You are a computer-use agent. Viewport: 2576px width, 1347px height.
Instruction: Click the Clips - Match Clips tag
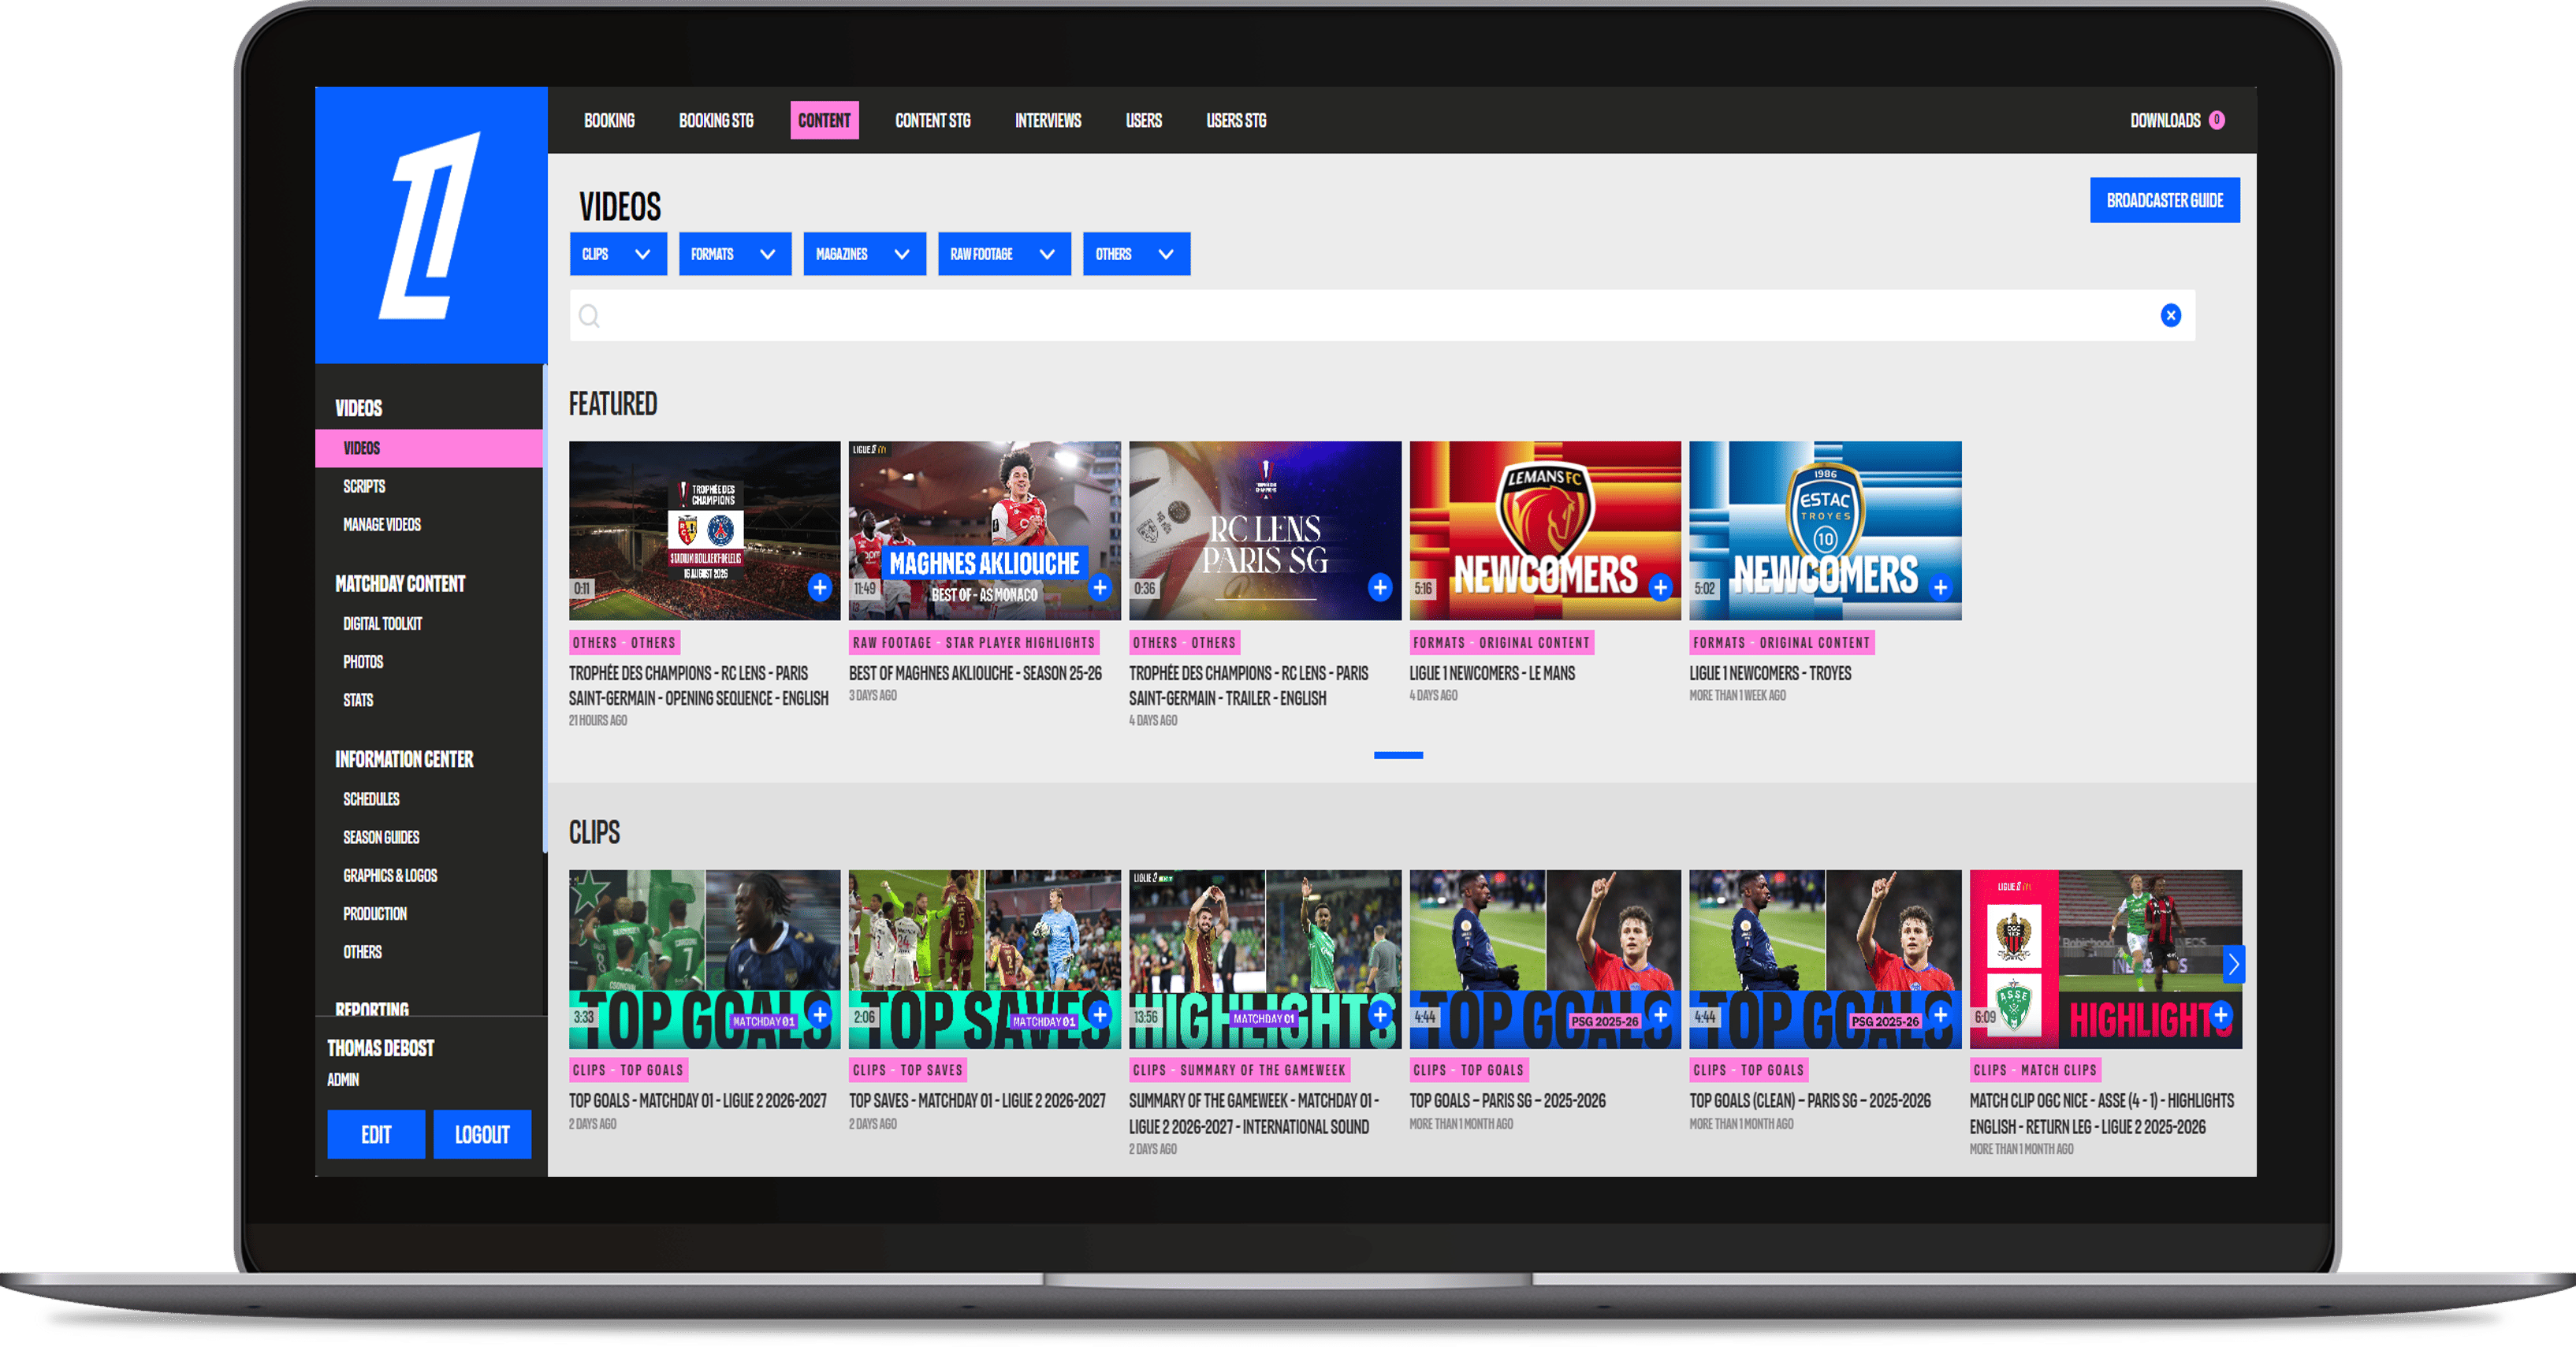tap(2035, 1069)
